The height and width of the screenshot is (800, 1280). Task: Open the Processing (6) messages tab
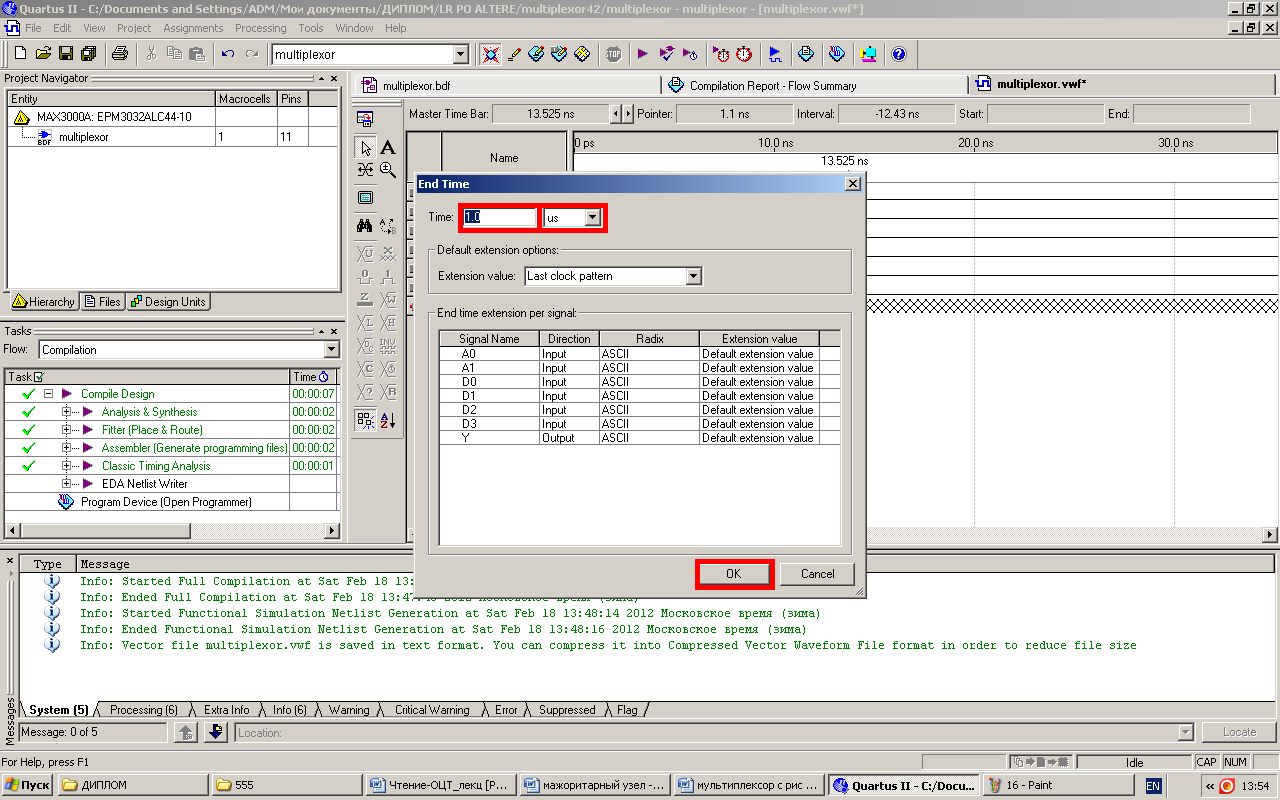click(143, 710)
